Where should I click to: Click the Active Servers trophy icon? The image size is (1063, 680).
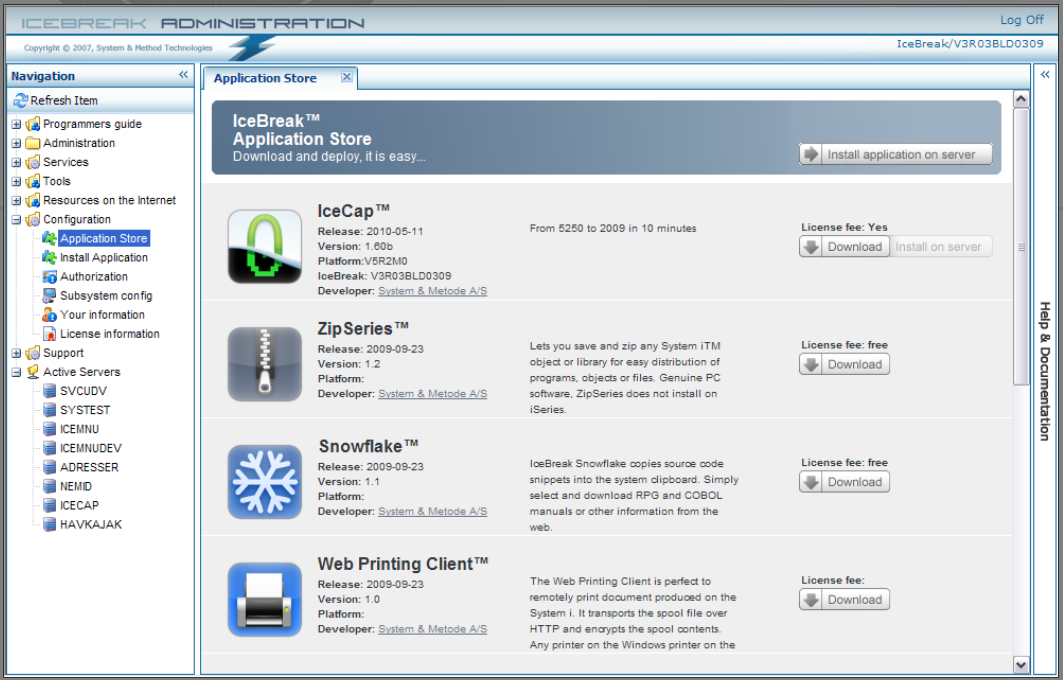(x=33, y=372)
